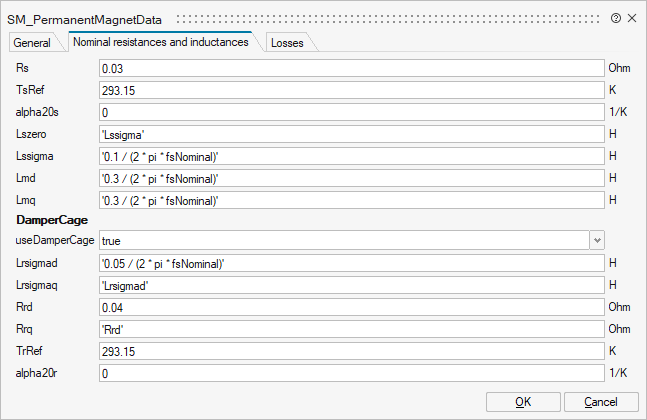Click the Cancel button
The width and height of the screenshot is (647, 420).
point(601,401)
